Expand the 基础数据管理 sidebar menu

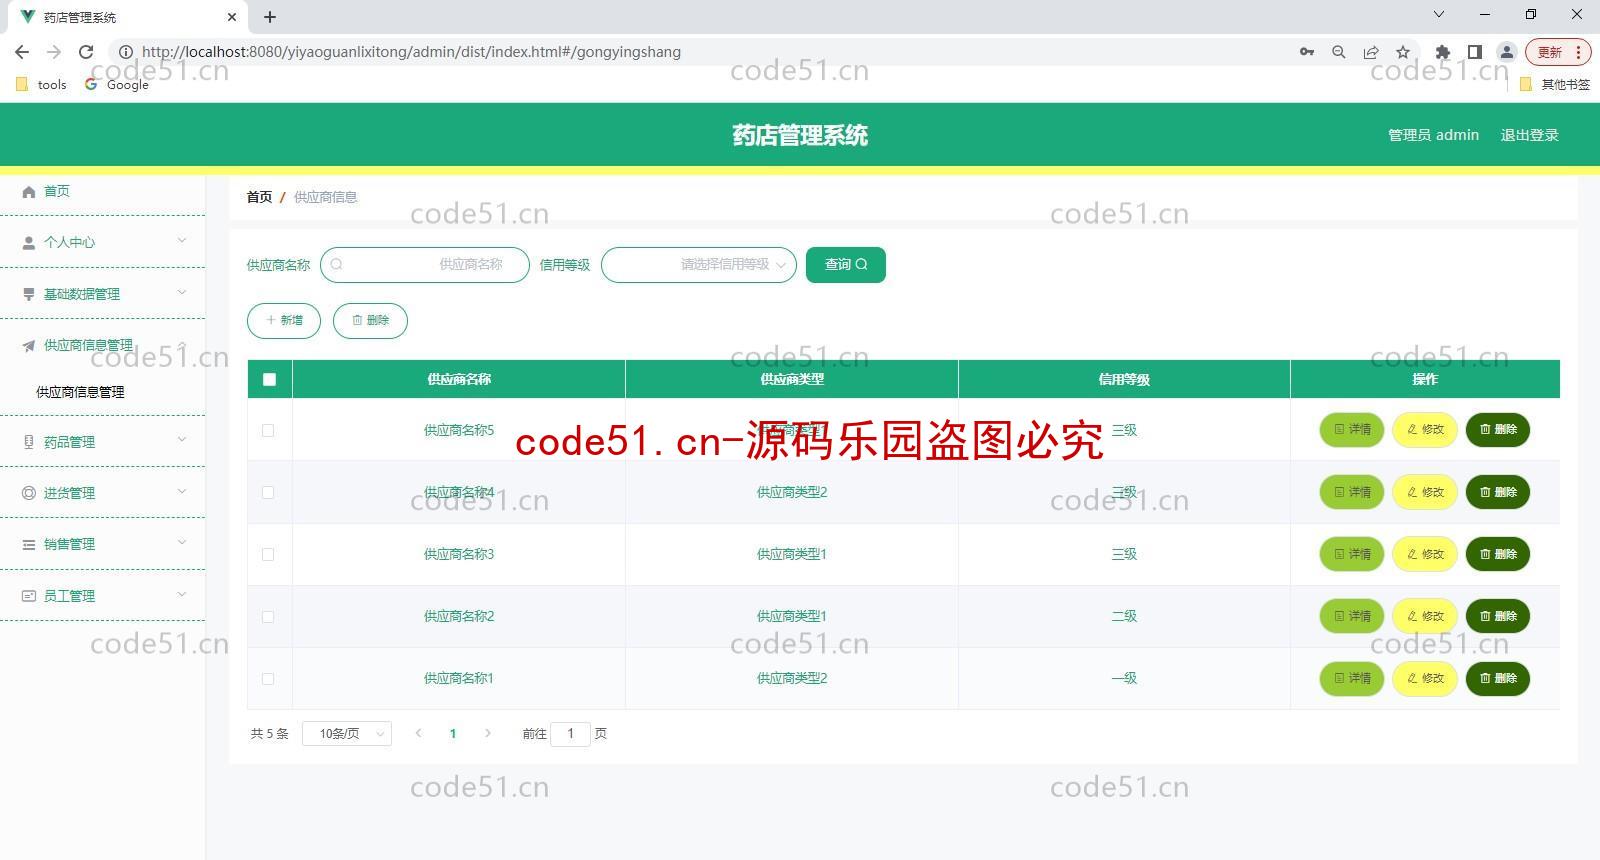click(x=103, y=293)
